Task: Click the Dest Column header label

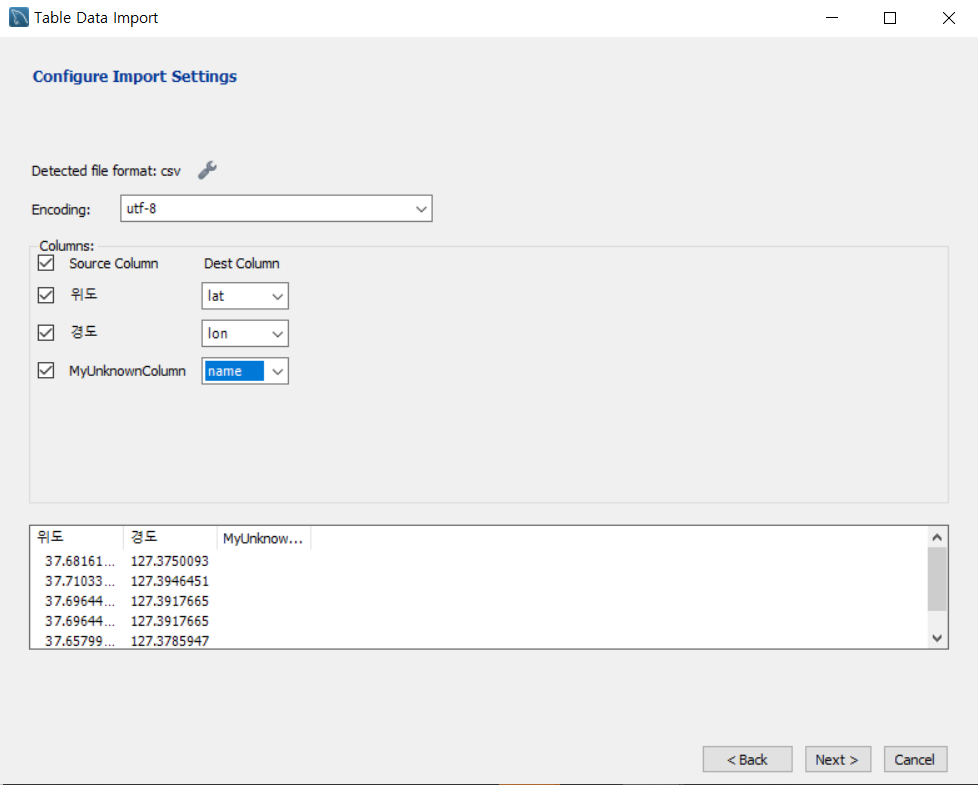Action: [x=241, y=263]
